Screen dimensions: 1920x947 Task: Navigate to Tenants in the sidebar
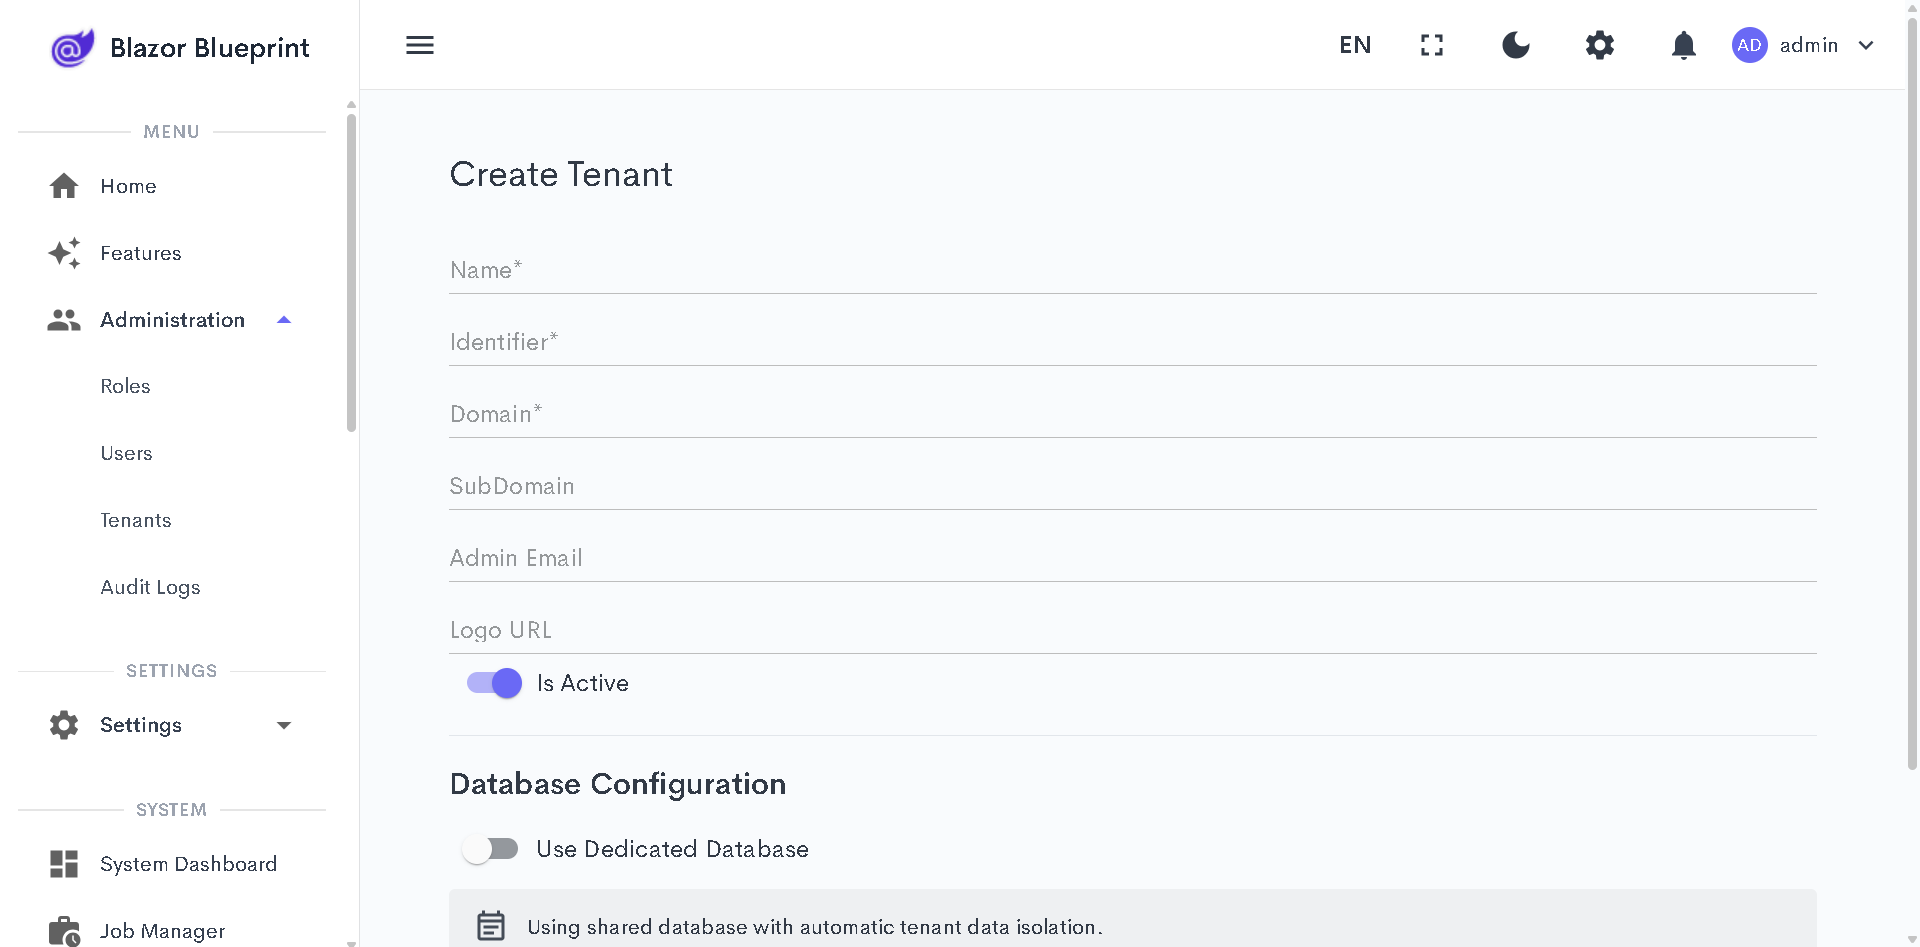click(135, 520)
